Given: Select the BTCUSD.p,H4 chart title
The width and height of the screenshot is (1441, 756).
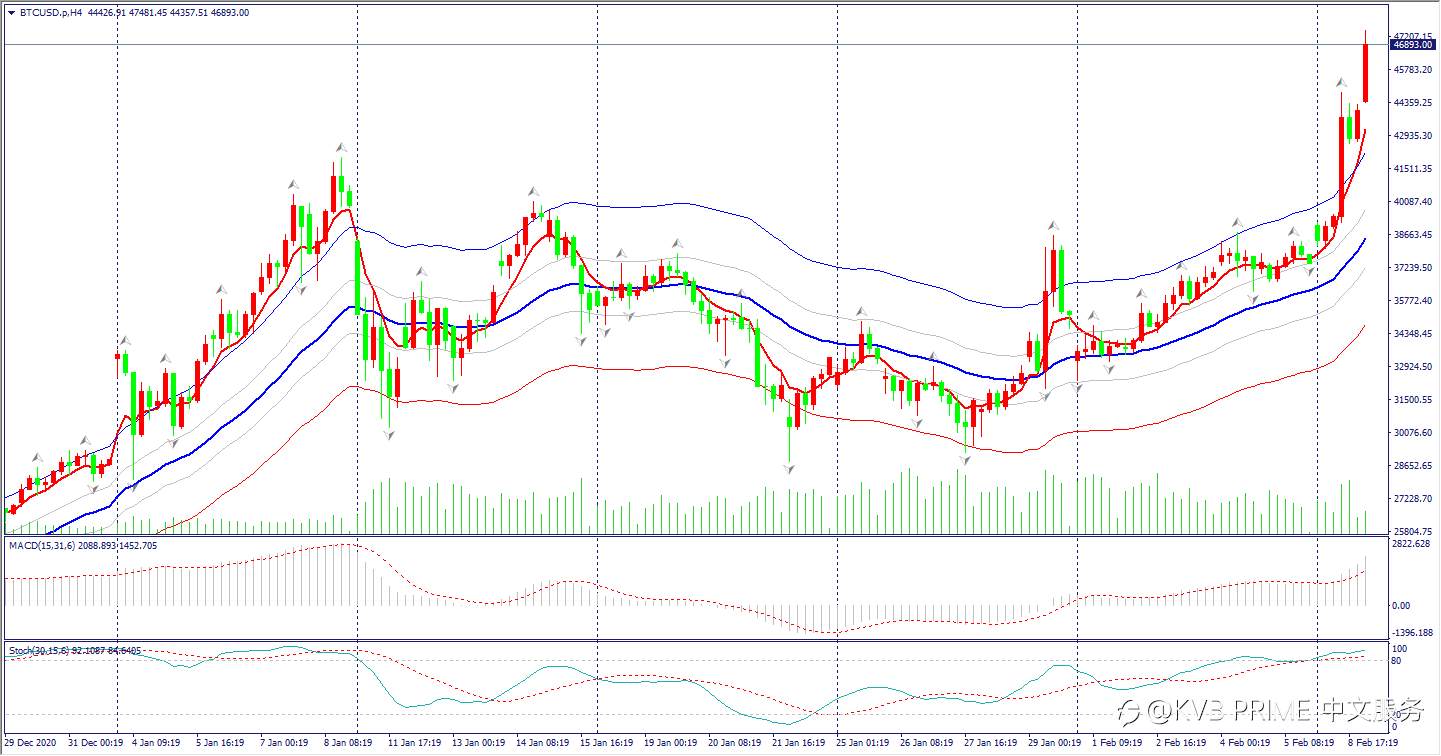Looking at the screenshot, I should [50, 13].
